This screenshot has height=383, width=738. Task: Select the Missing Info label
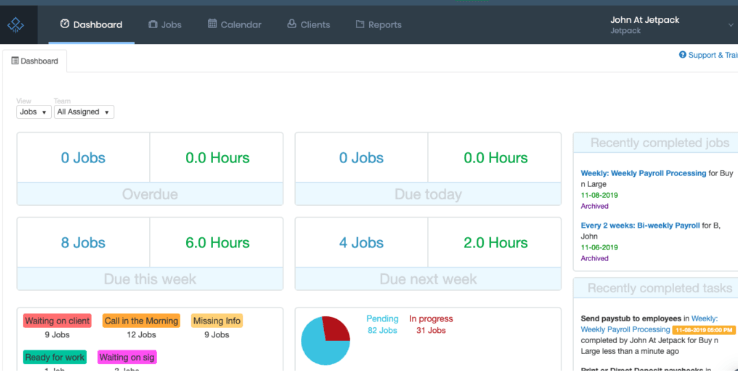pos(217,321)
